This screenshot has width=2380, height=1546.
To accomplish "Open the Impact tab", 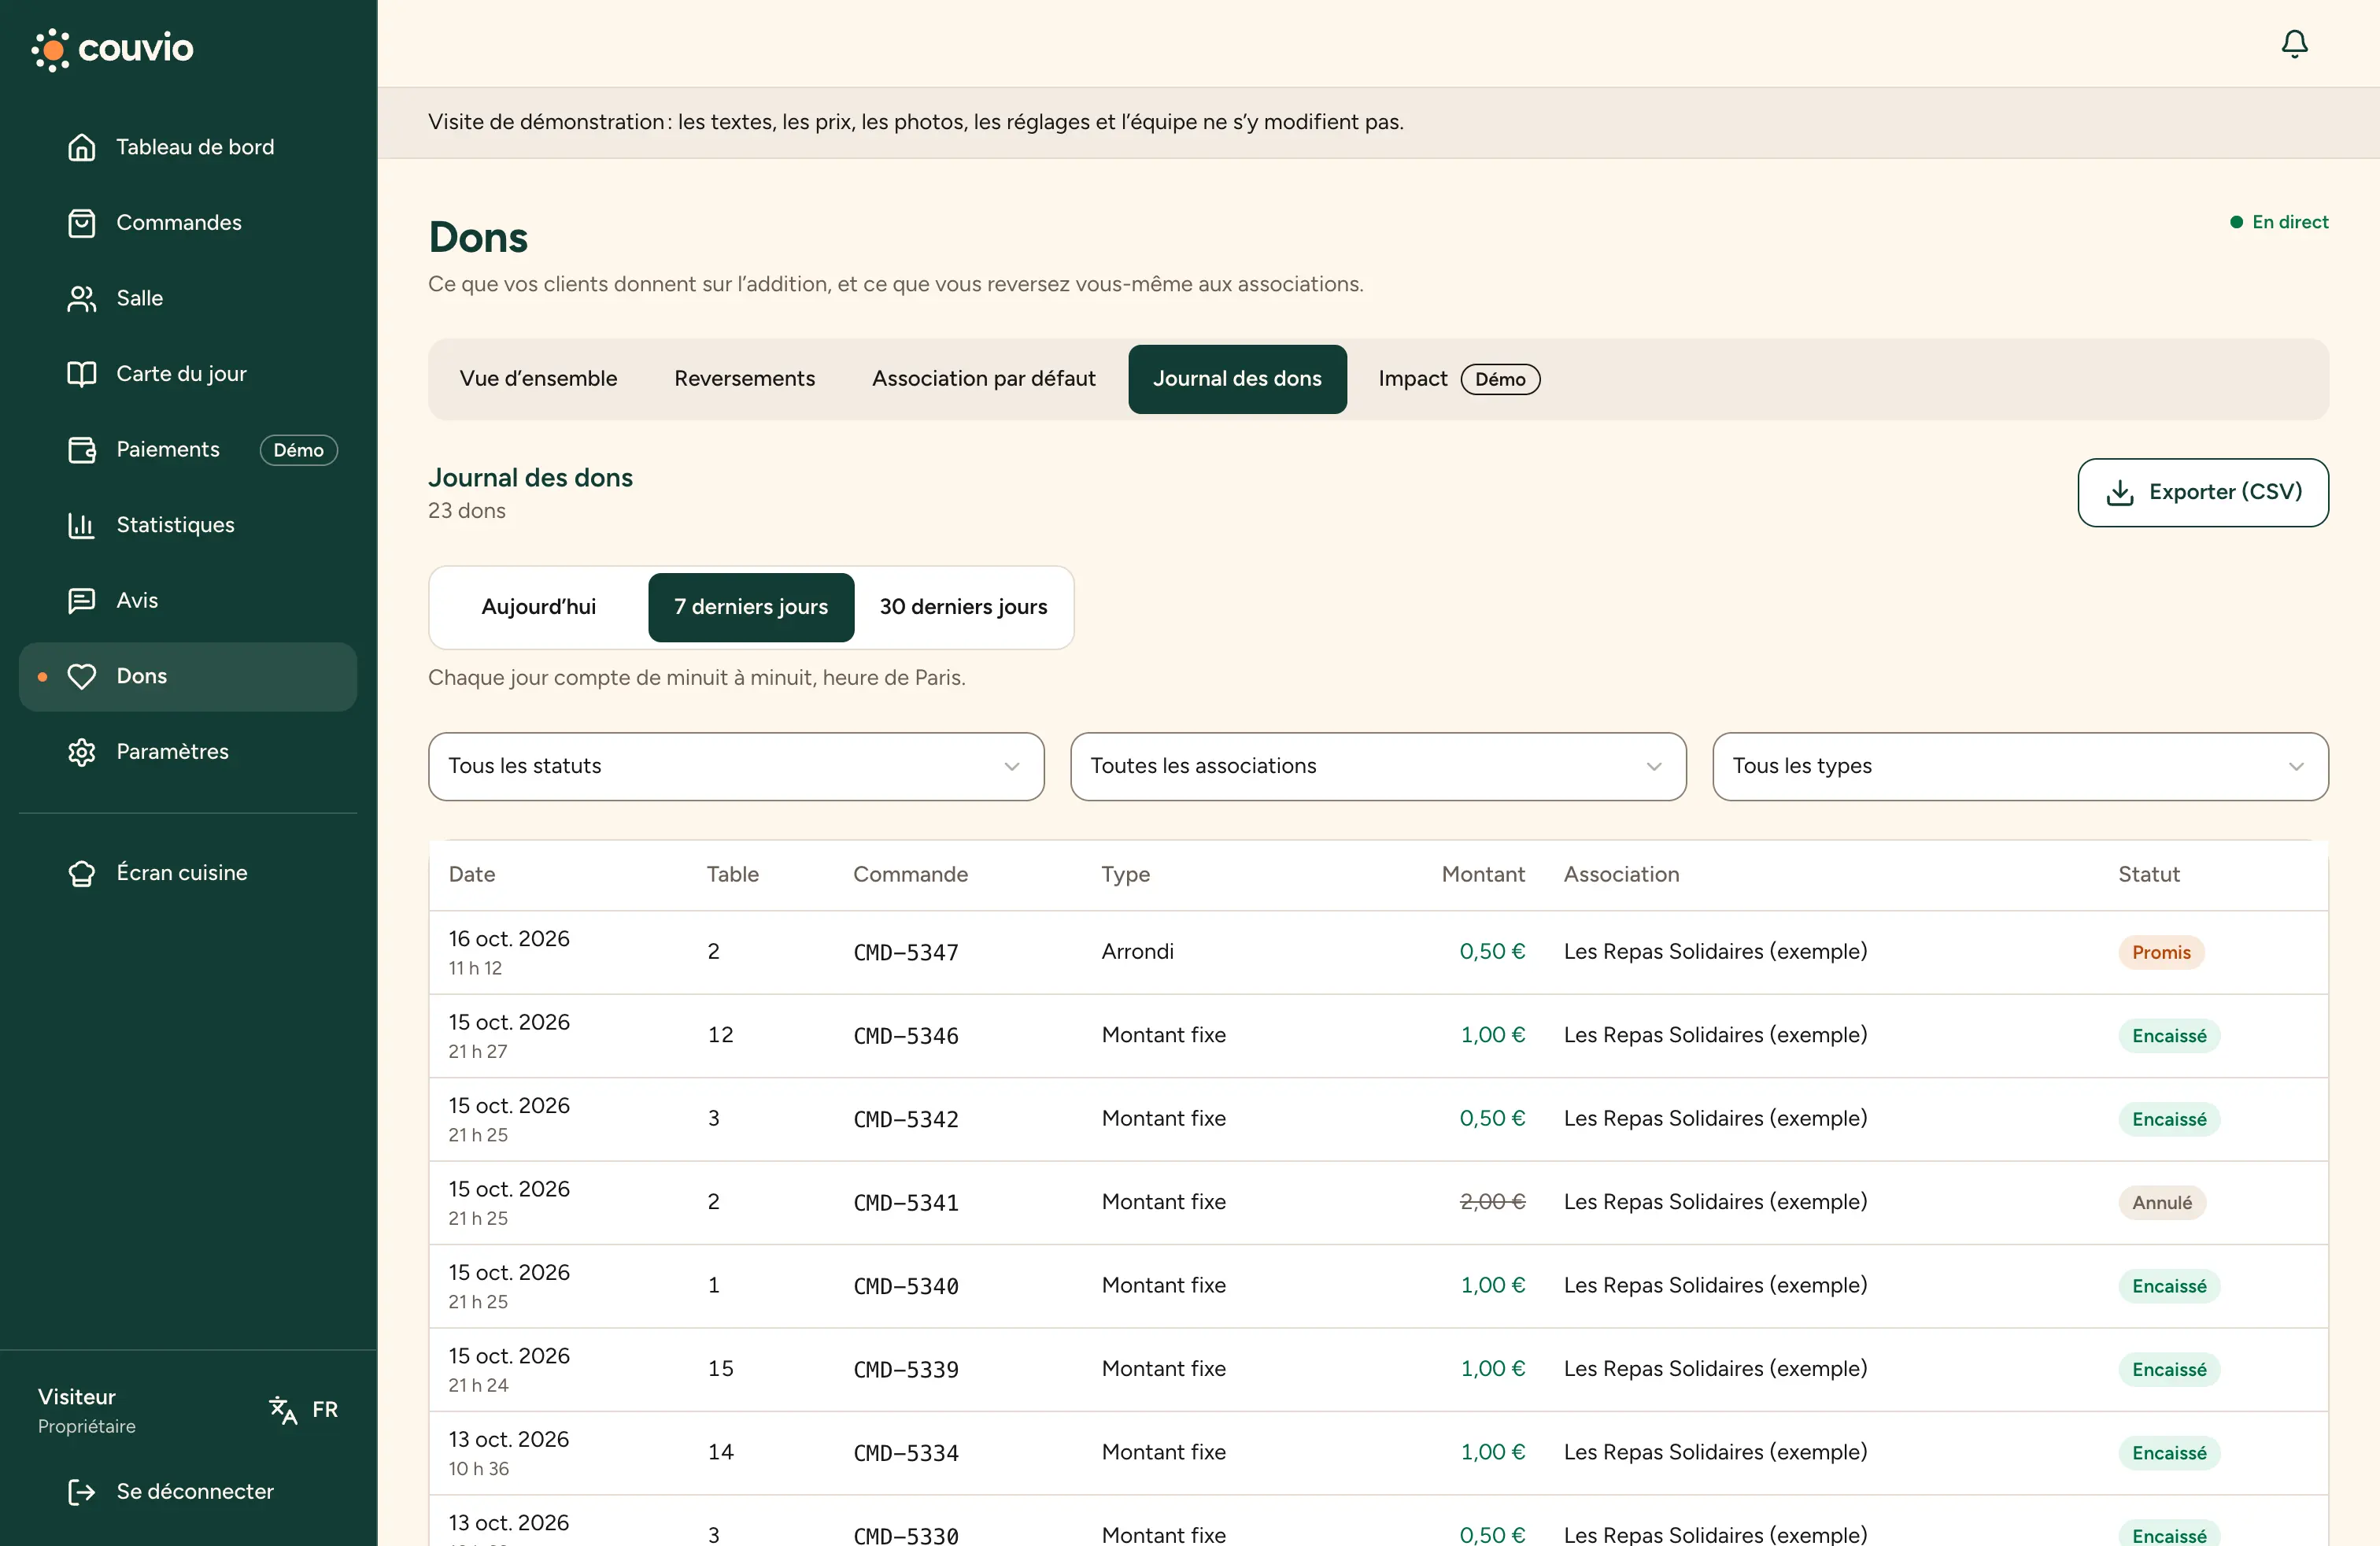I will [1458, 379].
